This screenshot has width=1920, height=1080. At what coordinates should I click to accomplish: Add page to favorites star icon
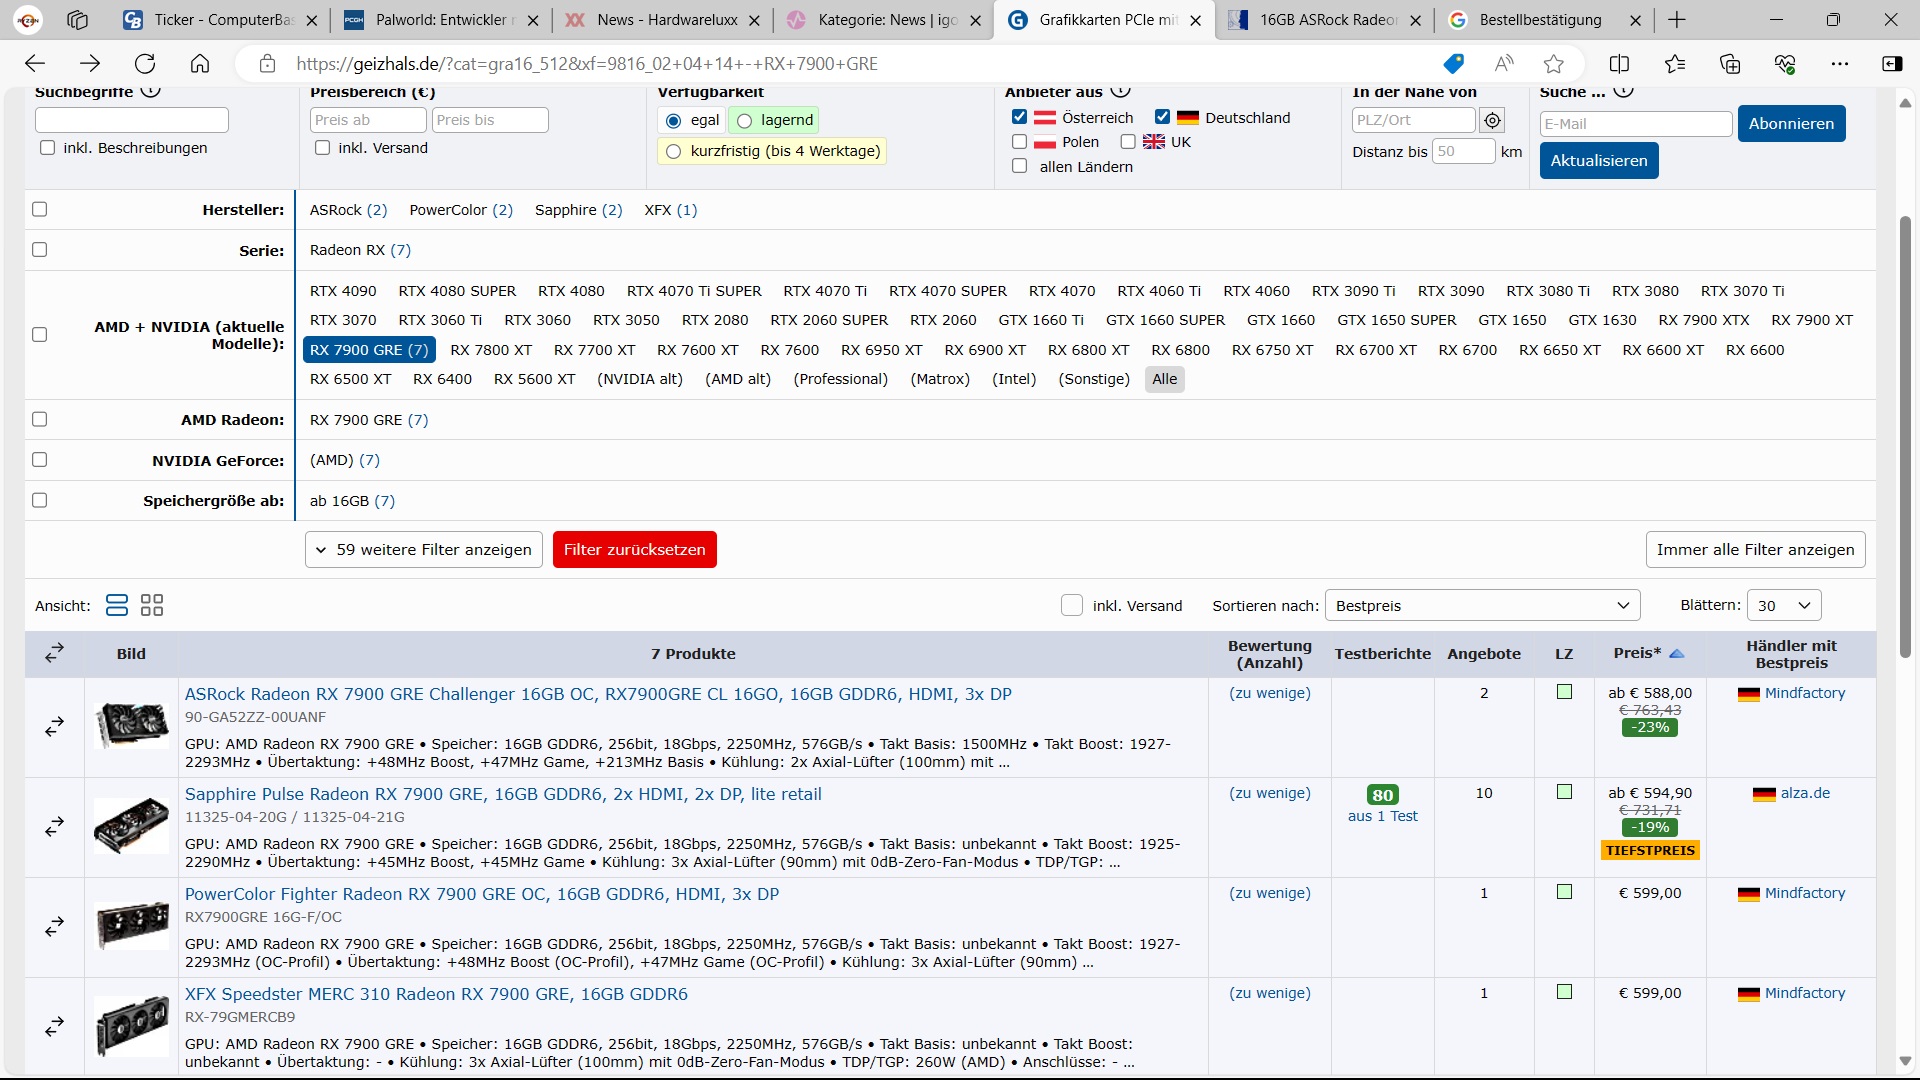click(1553, 64)
